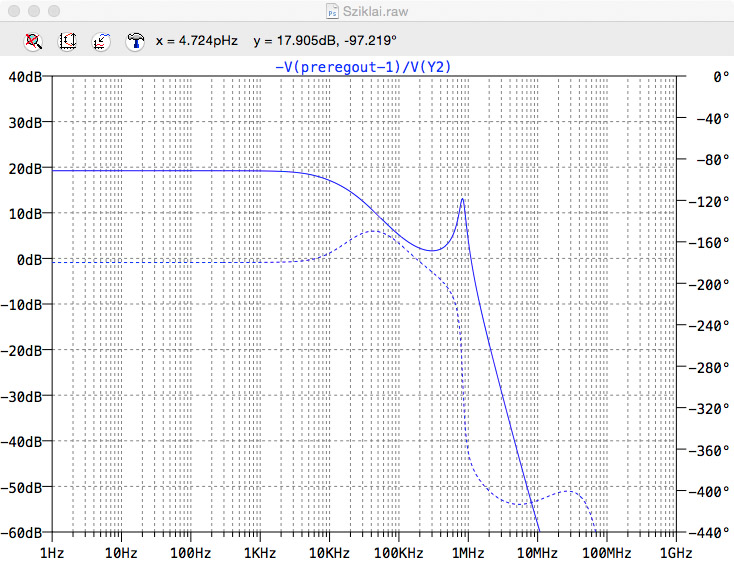Click the -120° phase axis label
Viewport: 734px width, 562px height.
(x=710, y=202)
